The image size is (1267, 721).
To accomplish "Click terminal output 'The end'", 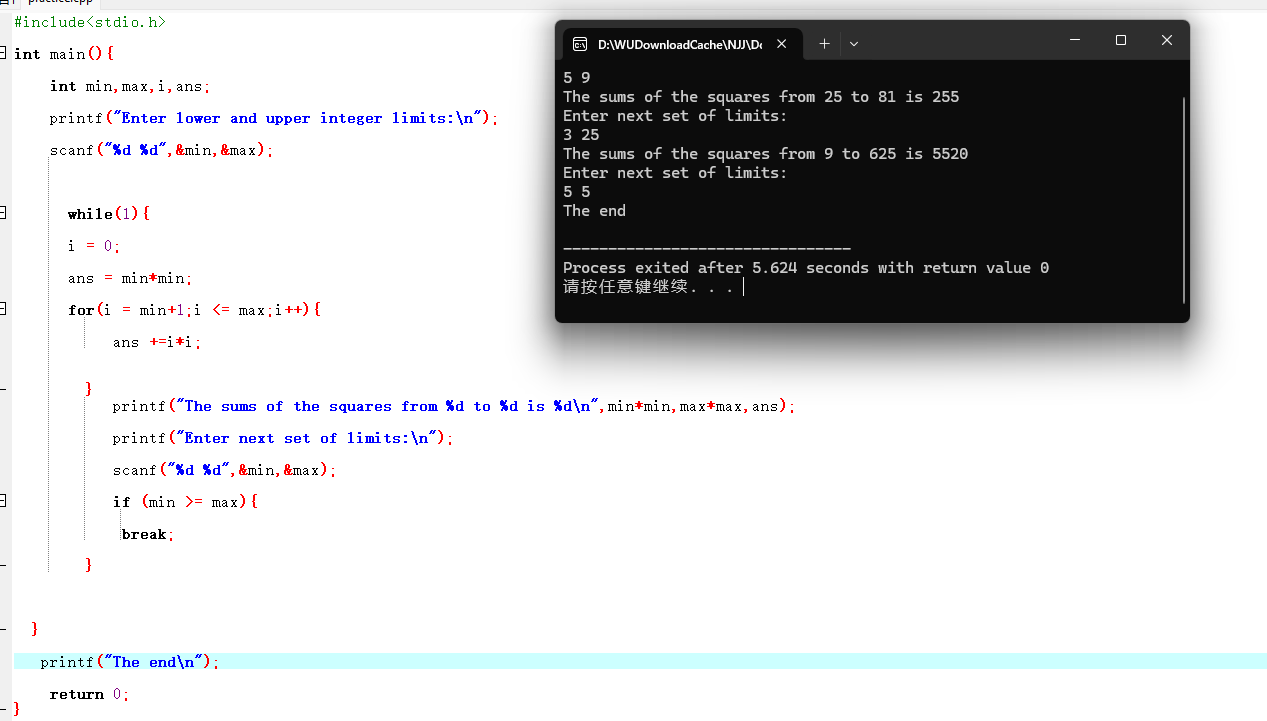I will coord(594,210).
